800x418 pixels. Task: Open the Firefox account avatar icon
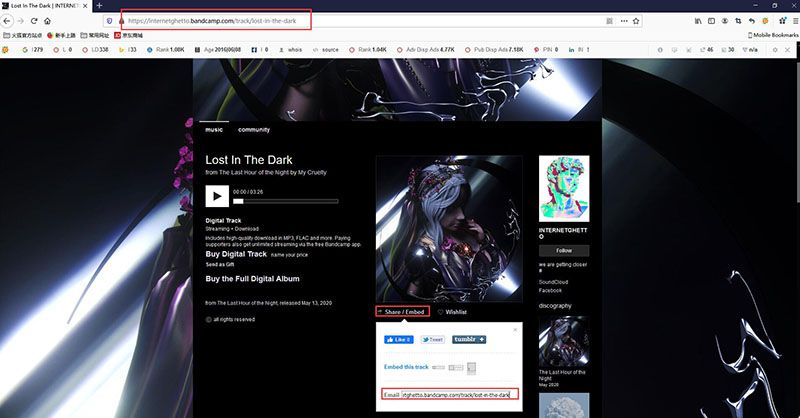click(x=724, y=21)
